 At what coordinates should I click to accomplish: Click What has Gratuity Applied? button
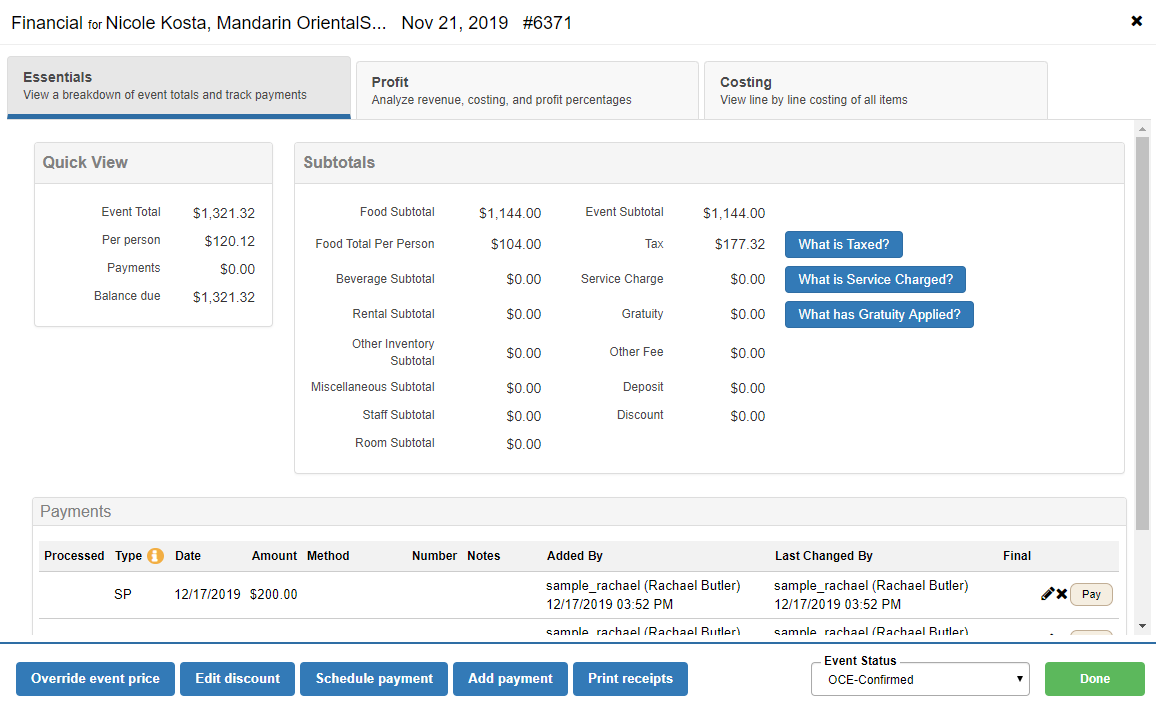[879, 314]
